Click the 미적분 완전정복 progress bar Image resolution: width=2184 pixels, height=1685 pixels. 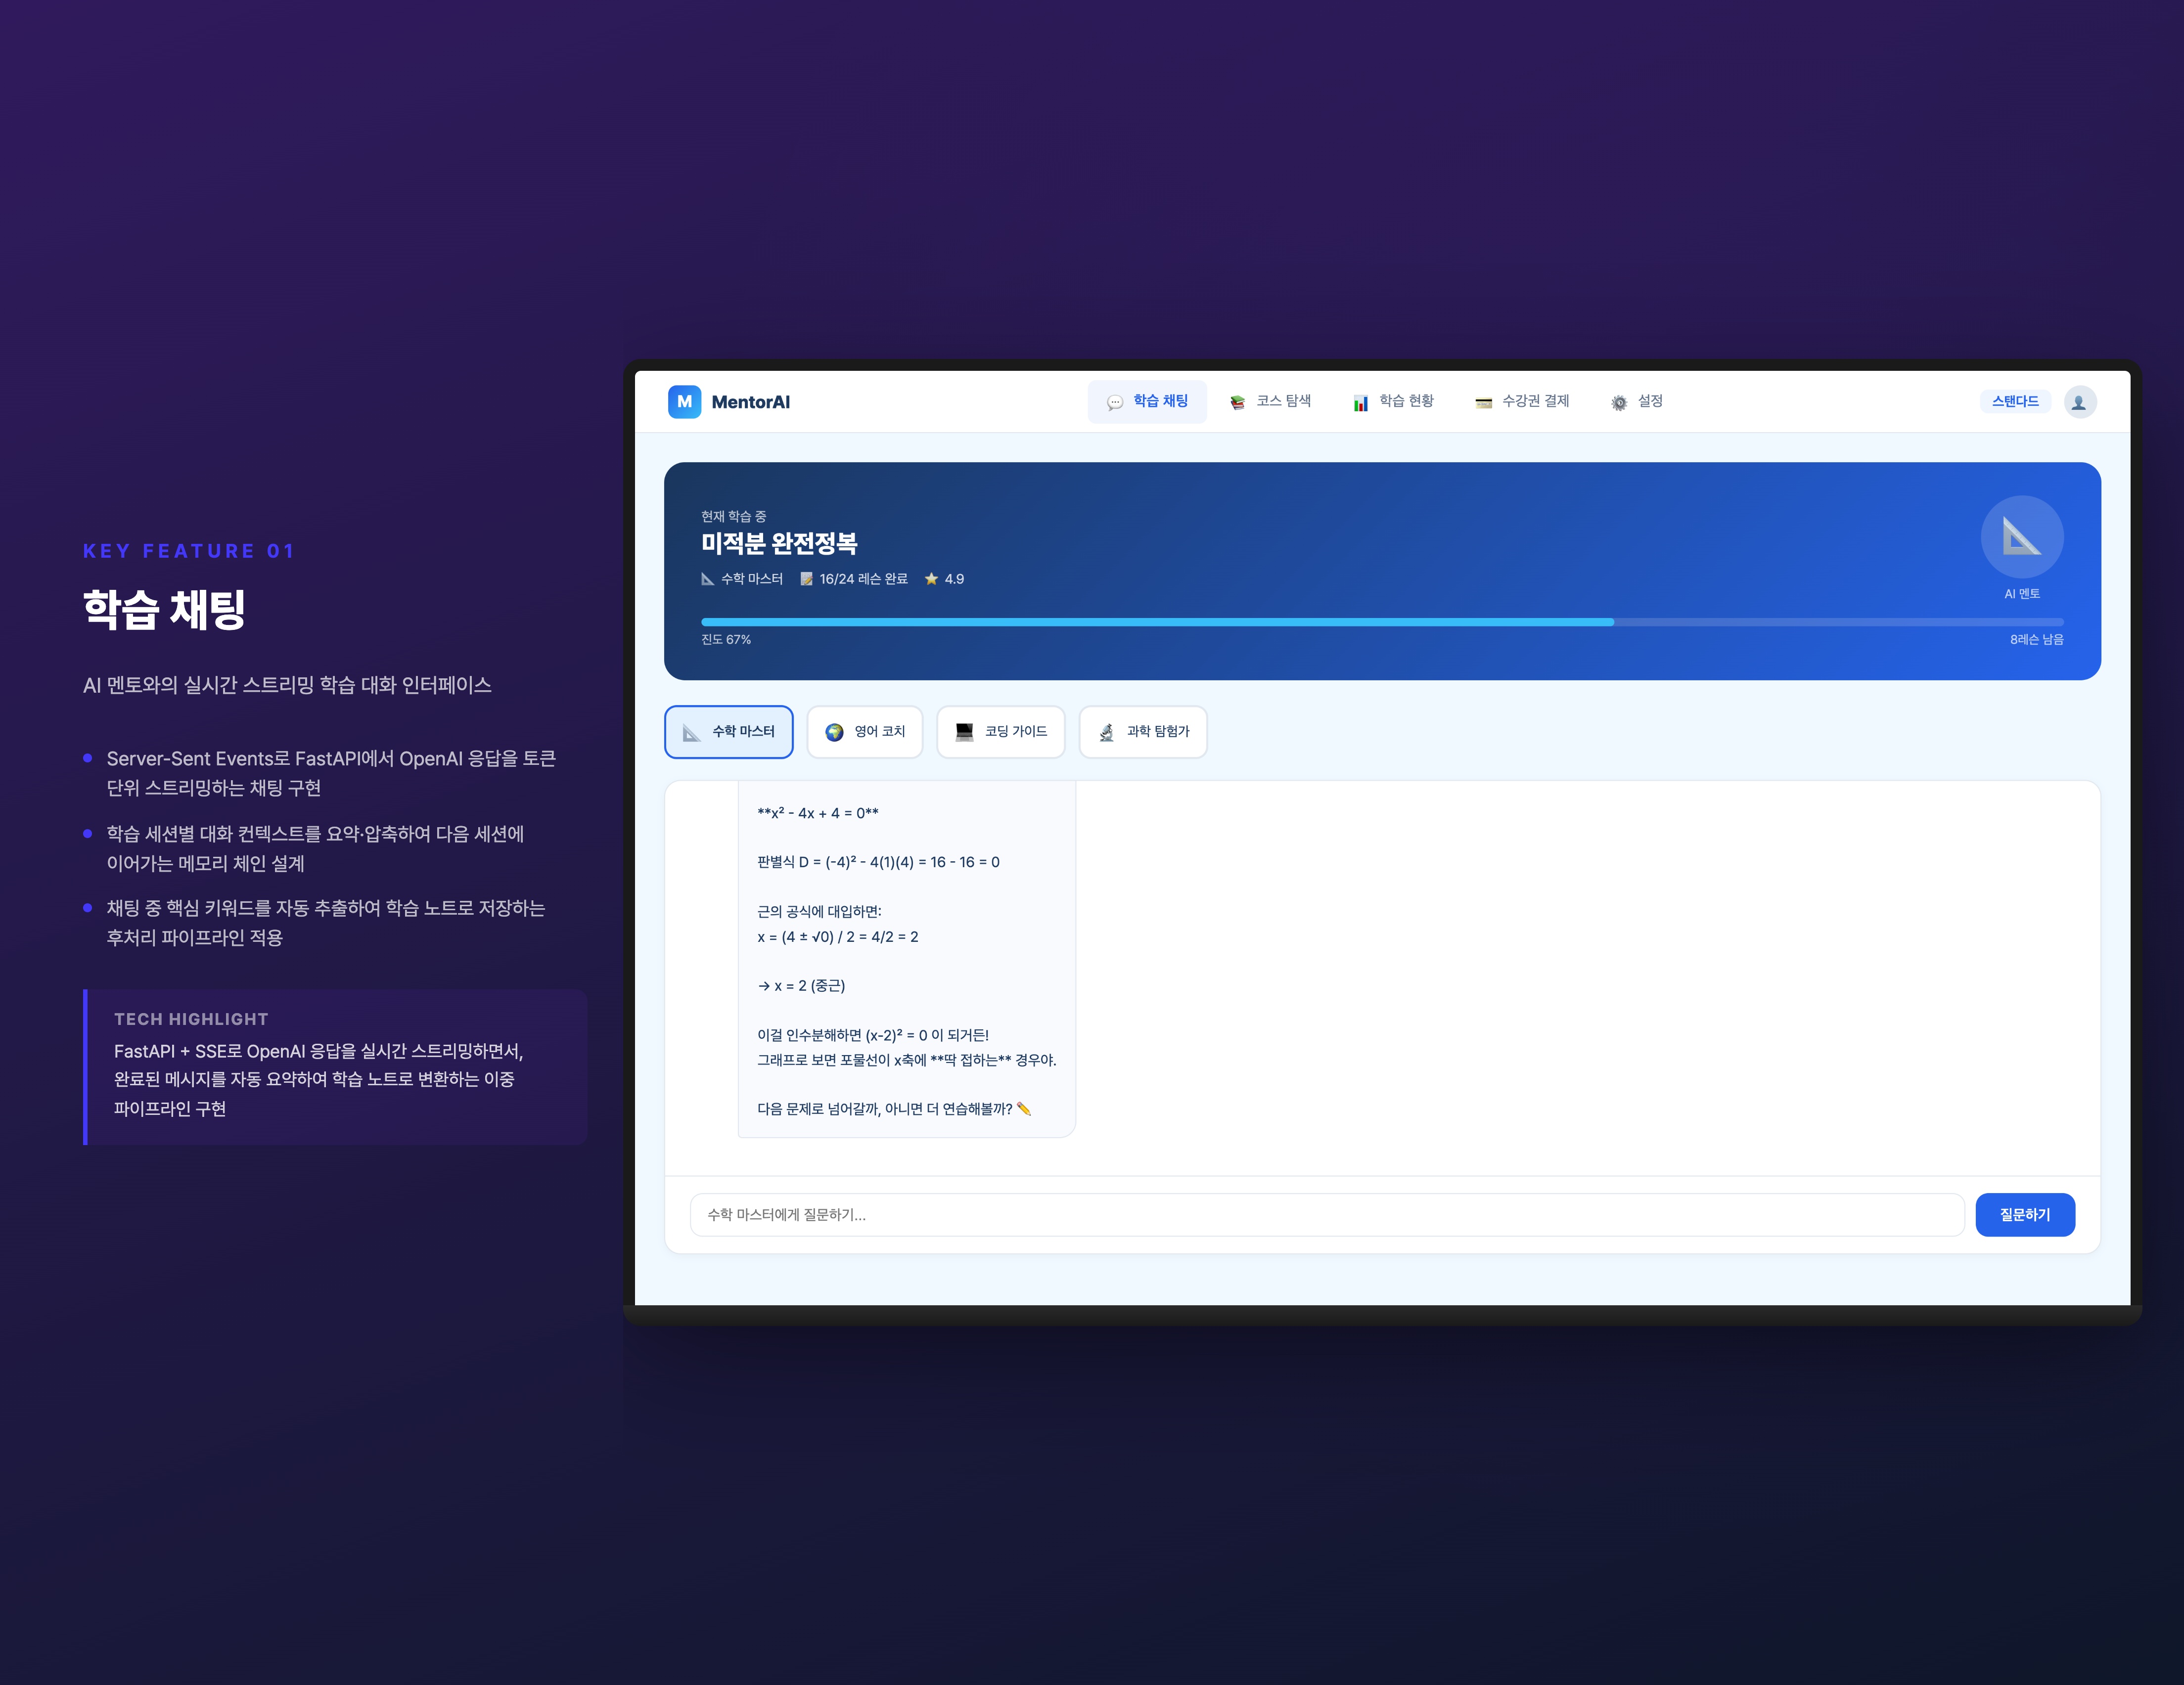(x=1381, y=622)
